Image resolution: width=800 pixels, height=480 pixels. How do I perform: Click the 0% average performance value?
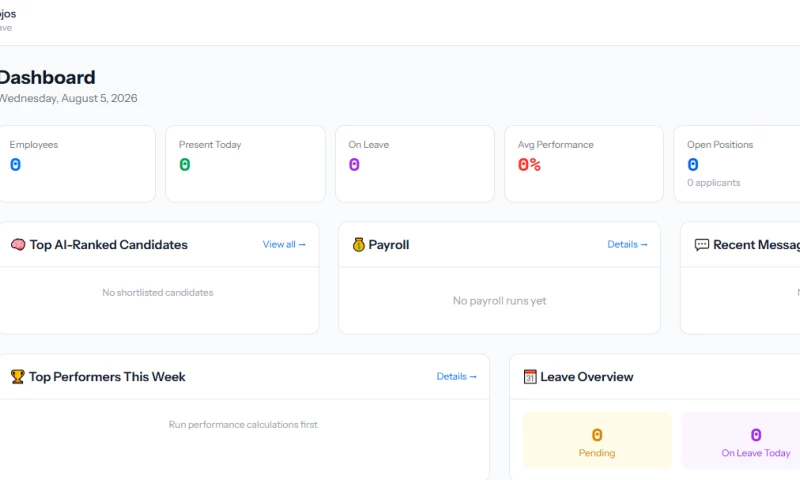[x=529, y=165]
